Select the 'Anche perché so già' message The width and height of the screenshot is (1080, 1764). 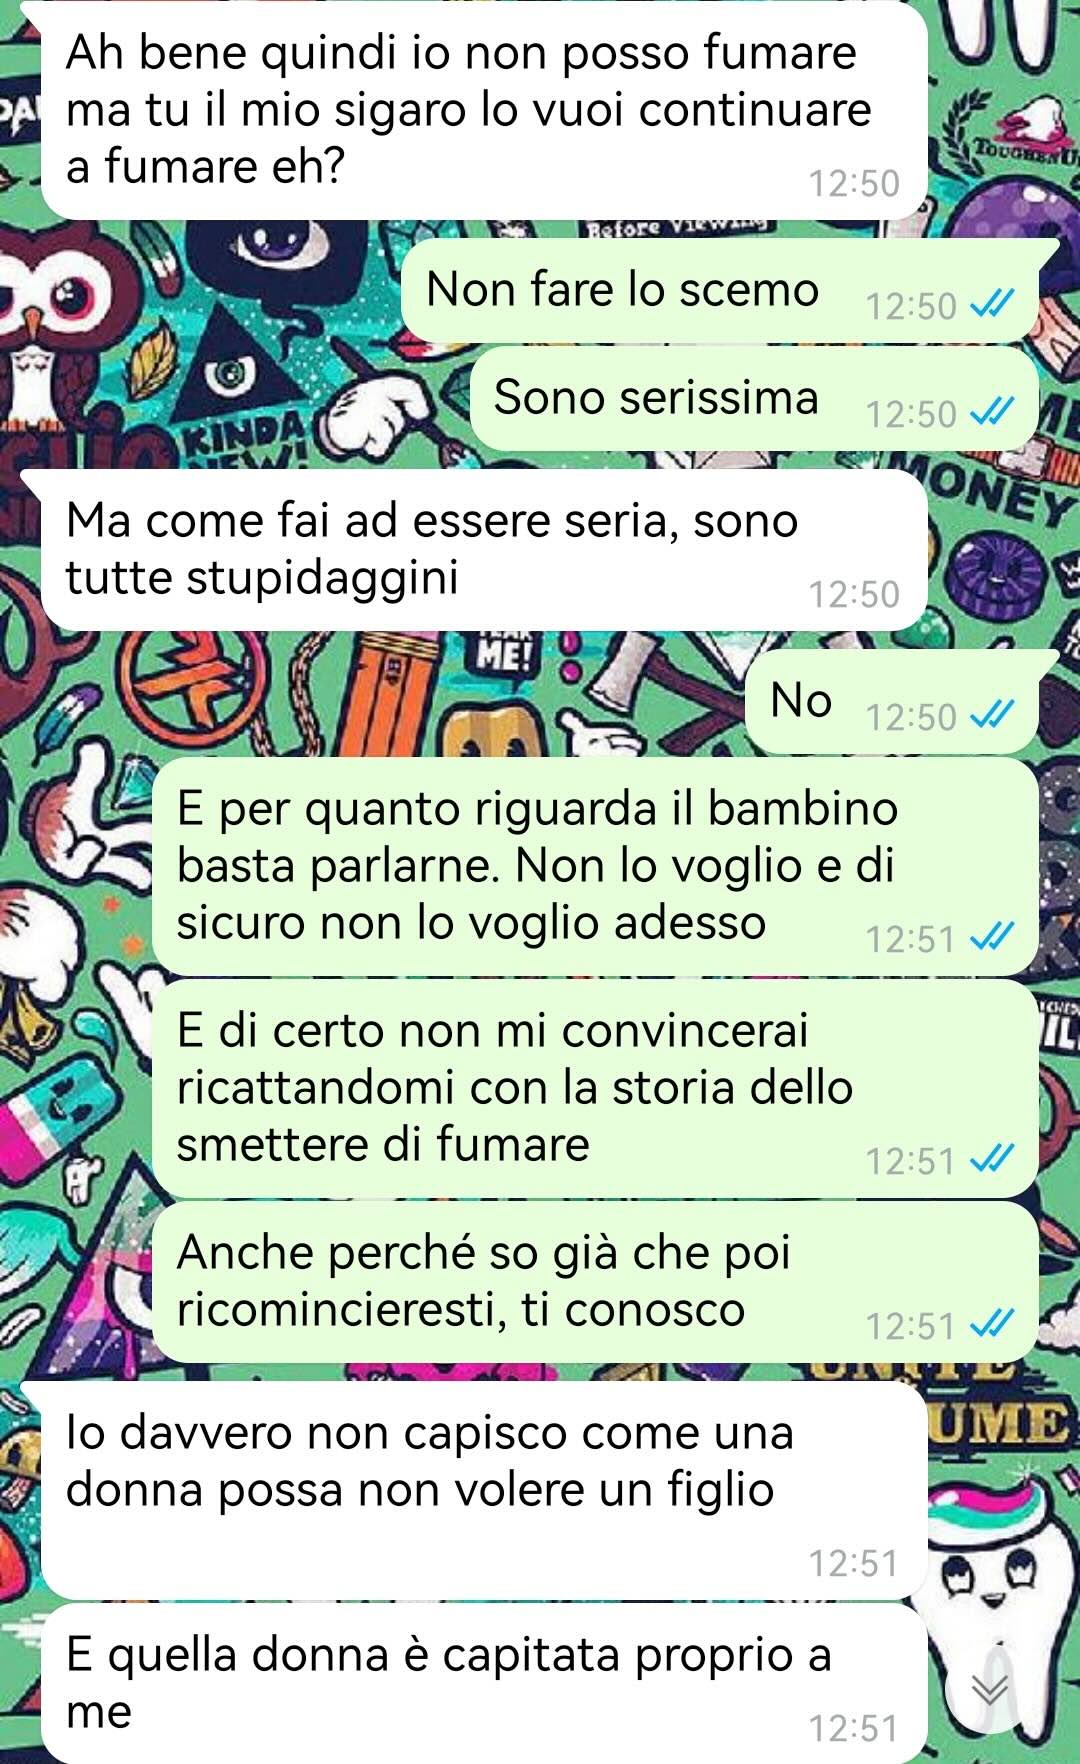(x=595, y=1282)
